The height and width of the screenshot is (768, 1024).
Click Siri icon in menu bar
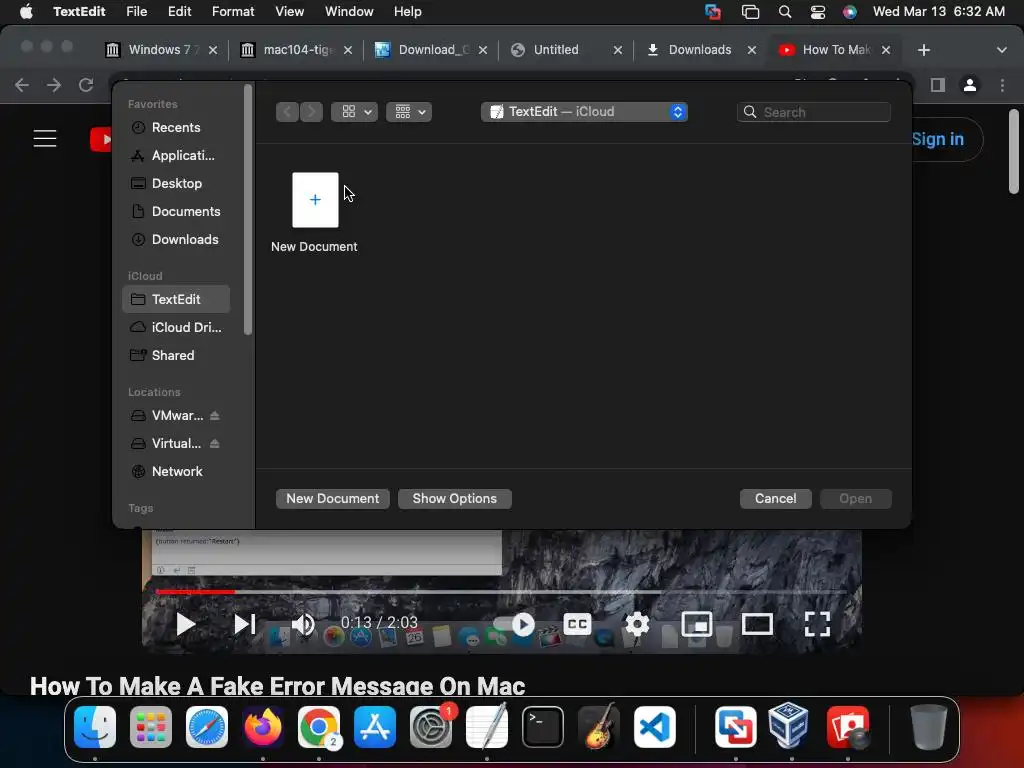coord(850,12)
